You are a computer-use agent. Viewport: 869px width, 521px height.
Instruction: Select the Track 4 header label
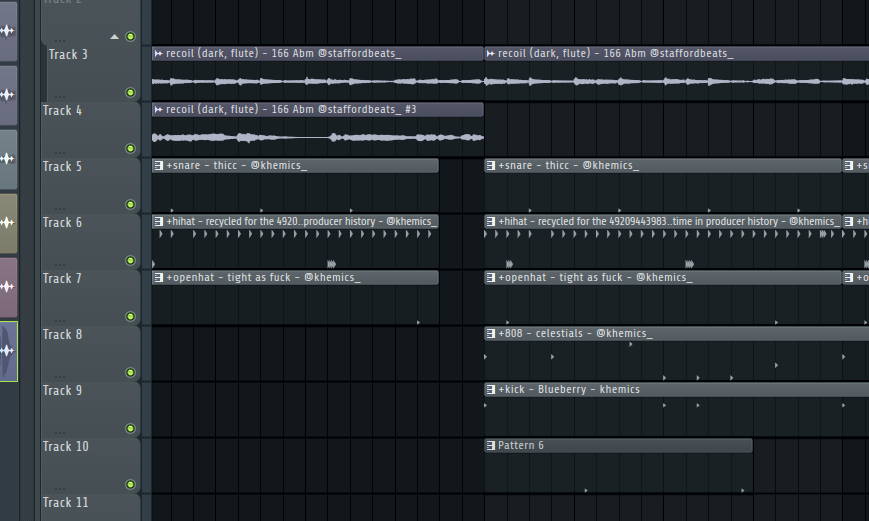click(62, 110)
